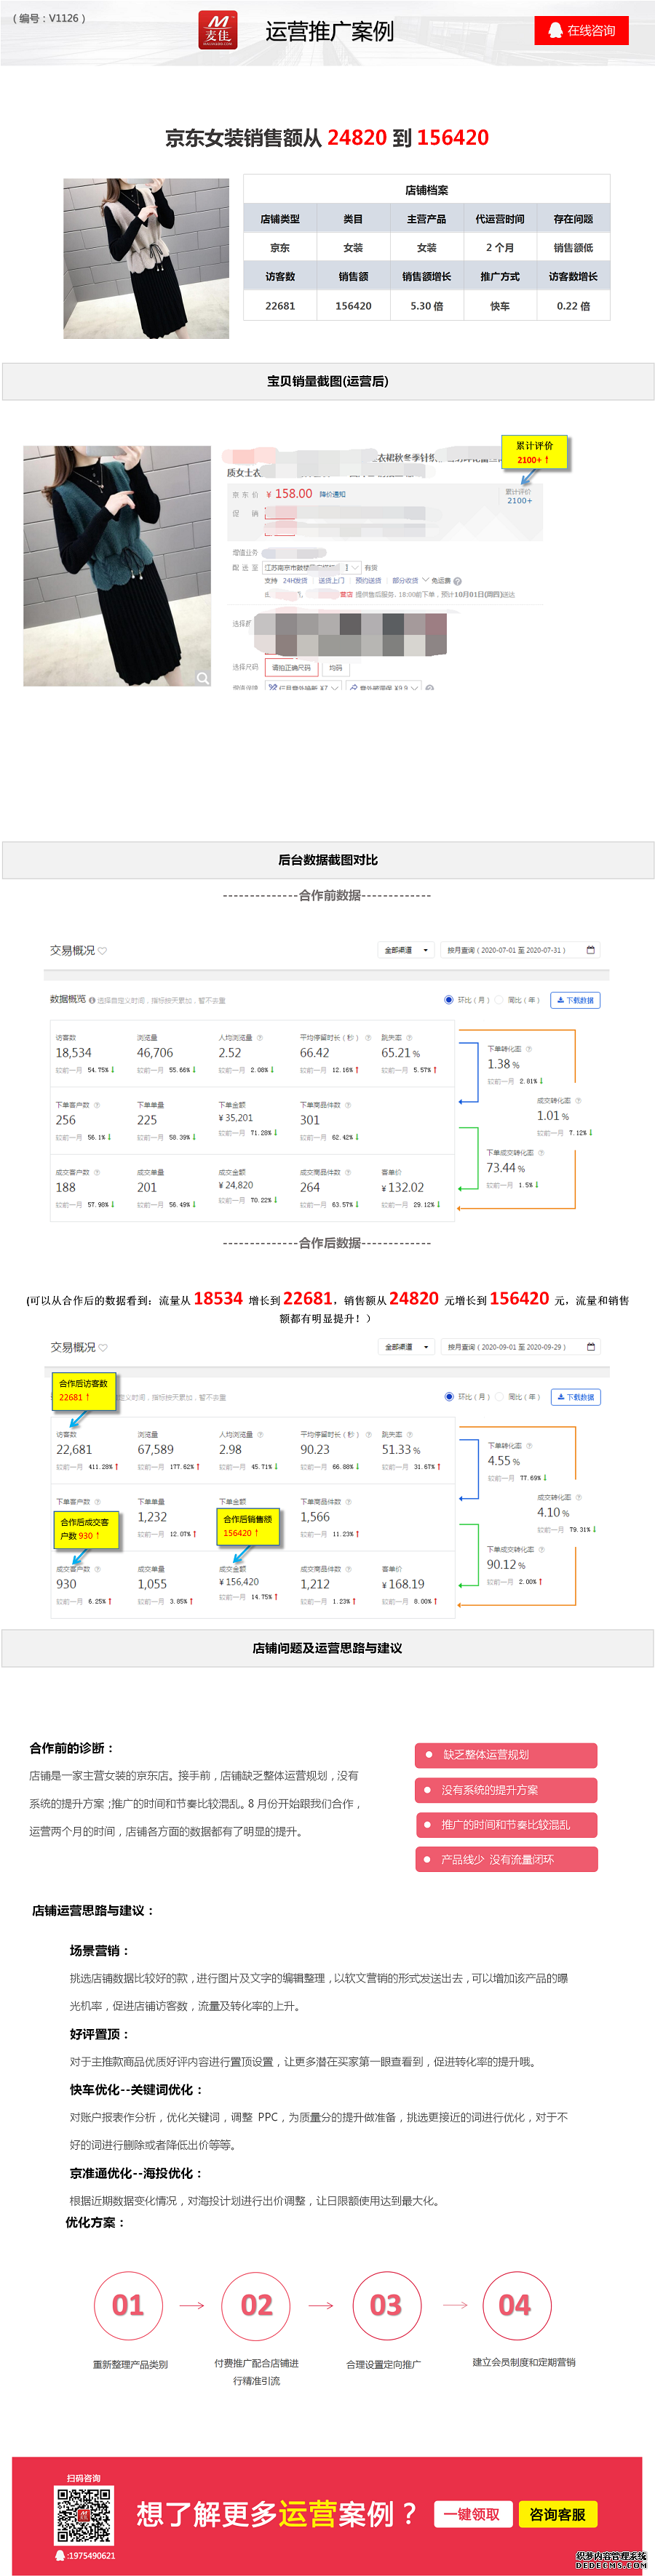Click help icon beside 人均浏览量 in July dashboard
This screenshot has width=655, height=2576.
(x=260, y=1038)
